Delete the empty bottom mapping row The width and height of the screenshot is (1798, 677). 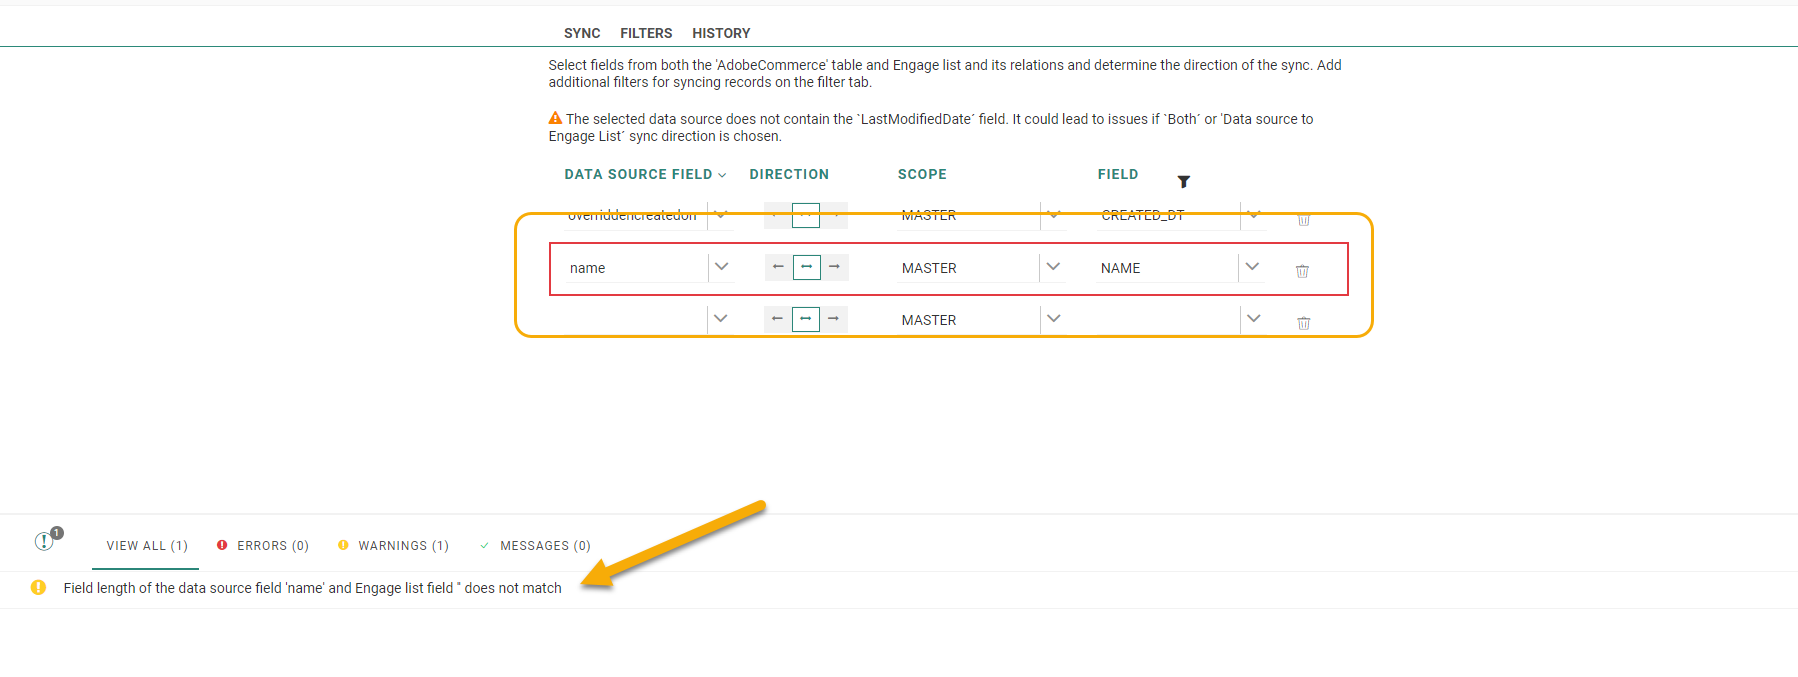(x=1303, y=323)
